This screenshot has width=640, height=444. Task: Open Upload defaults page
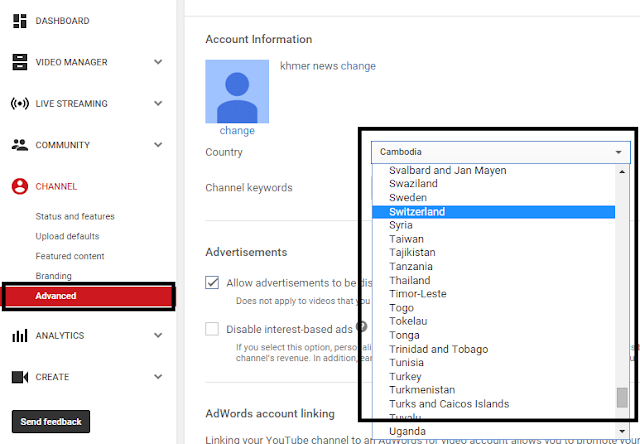(67, 236)
